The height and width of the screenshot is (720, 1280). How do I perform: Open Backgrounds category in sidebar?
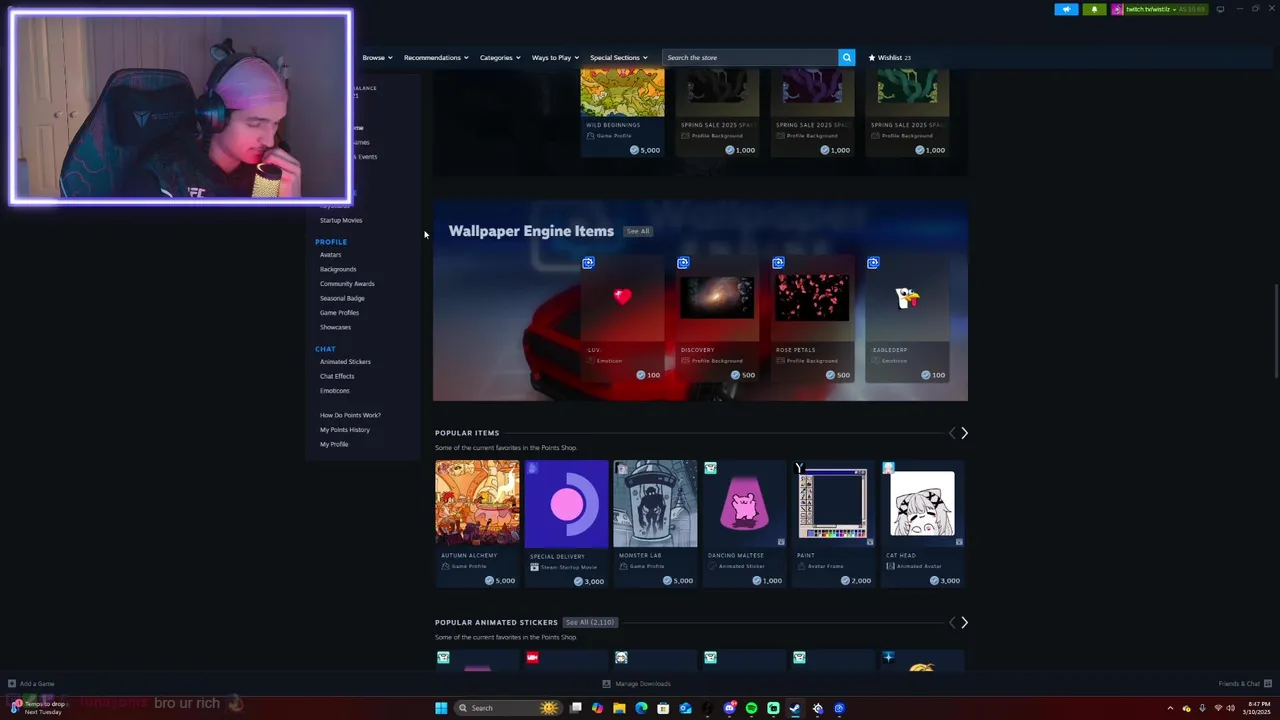338,269
